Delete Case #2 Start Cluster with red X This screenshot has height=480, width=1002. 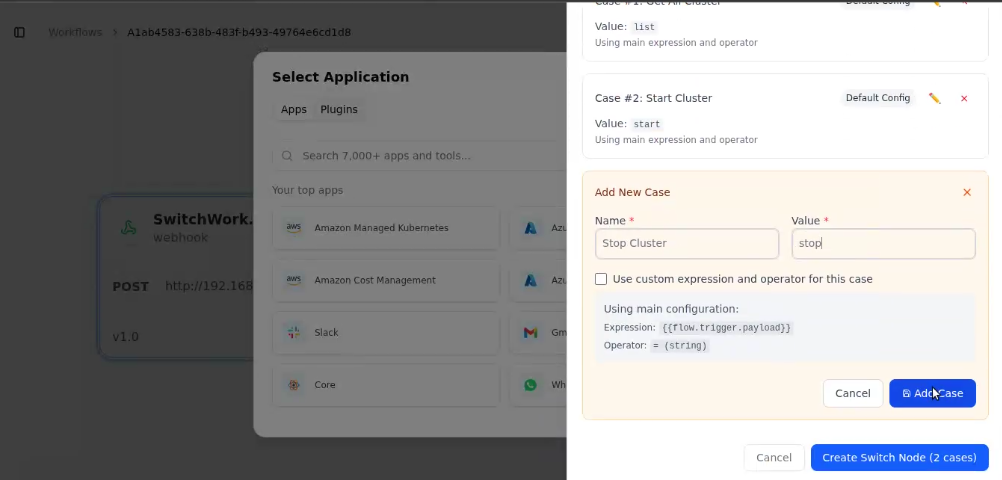pos(964,98)
